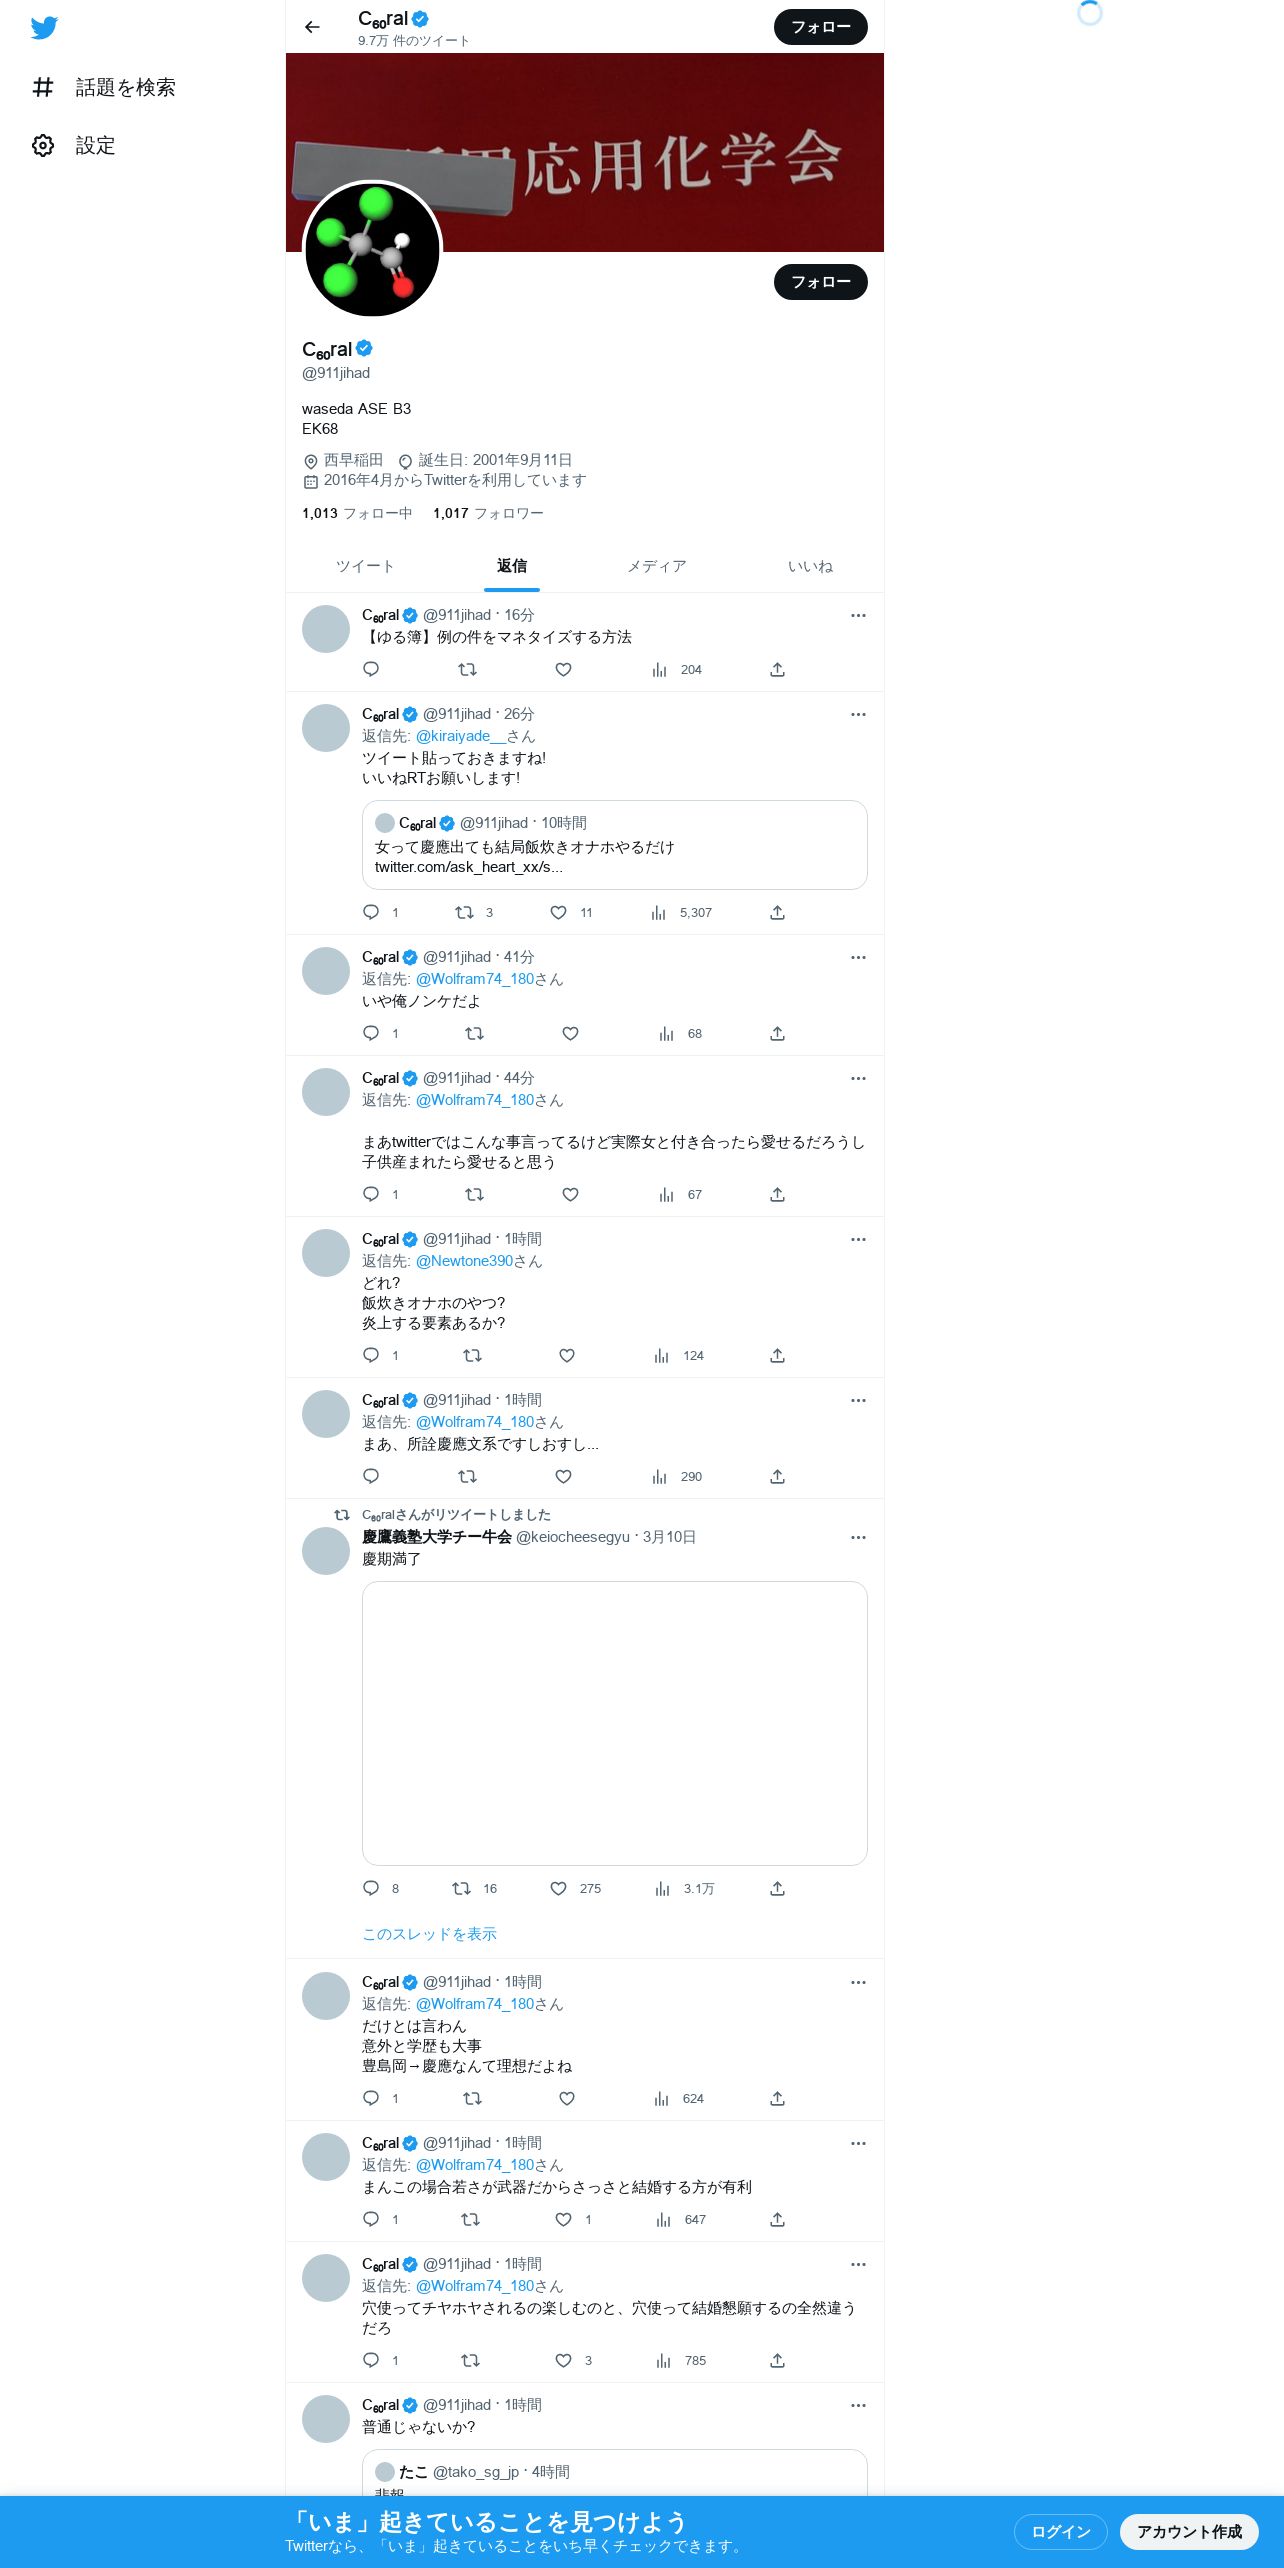Switch to the メディア tab
This screenshot has width=1284, height=2568.
pyautogui.click(x=657, y=566)
